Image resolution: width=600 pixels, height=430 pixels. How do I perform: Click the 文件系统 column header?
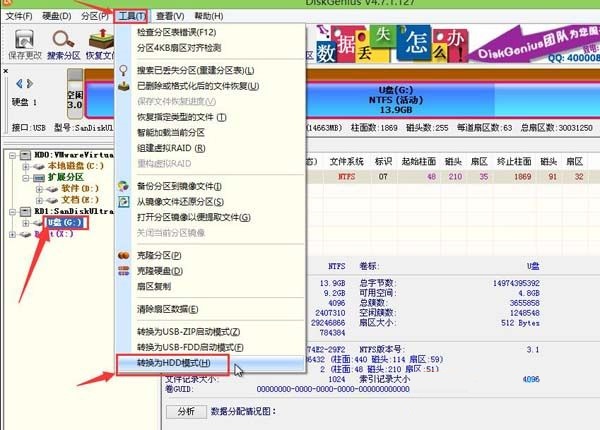coord(346,161)
